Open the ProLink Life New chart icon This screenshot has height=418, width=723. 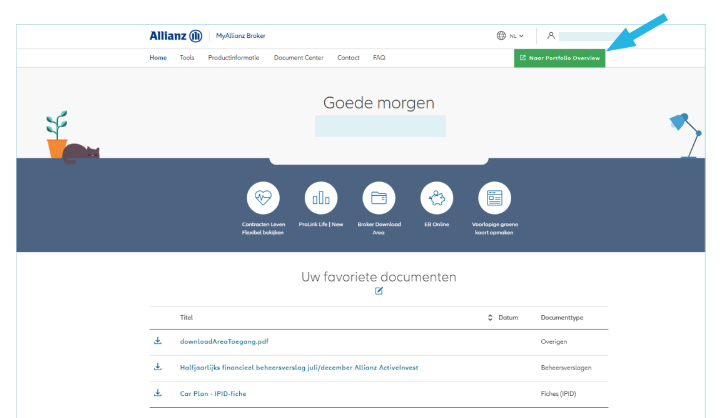[x=321, y=198]
